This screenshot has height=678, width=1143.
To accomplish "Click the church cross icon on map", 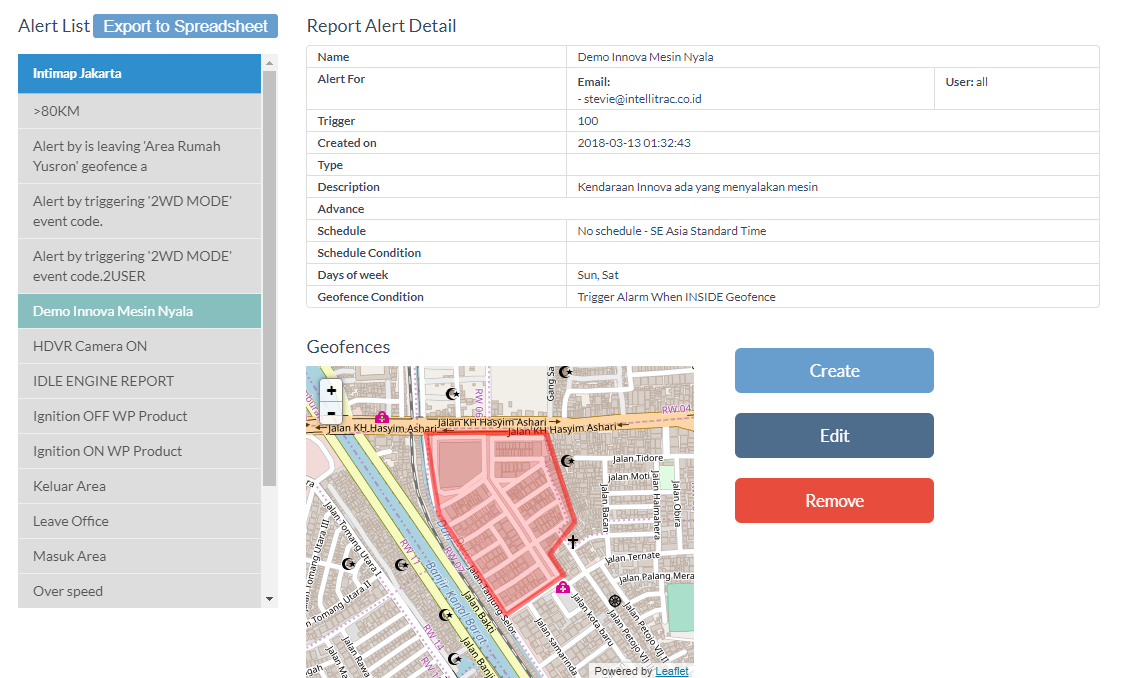I will pos(573,542).
